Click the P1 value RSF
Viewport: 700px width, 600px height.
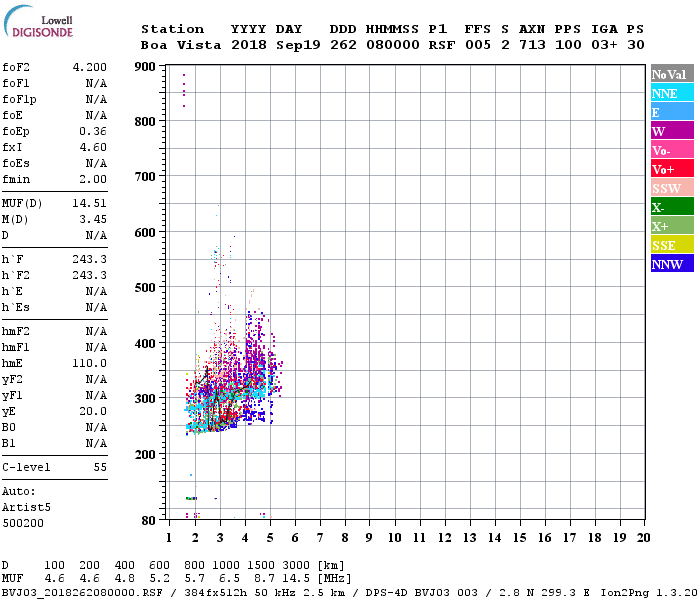(442, 45)
